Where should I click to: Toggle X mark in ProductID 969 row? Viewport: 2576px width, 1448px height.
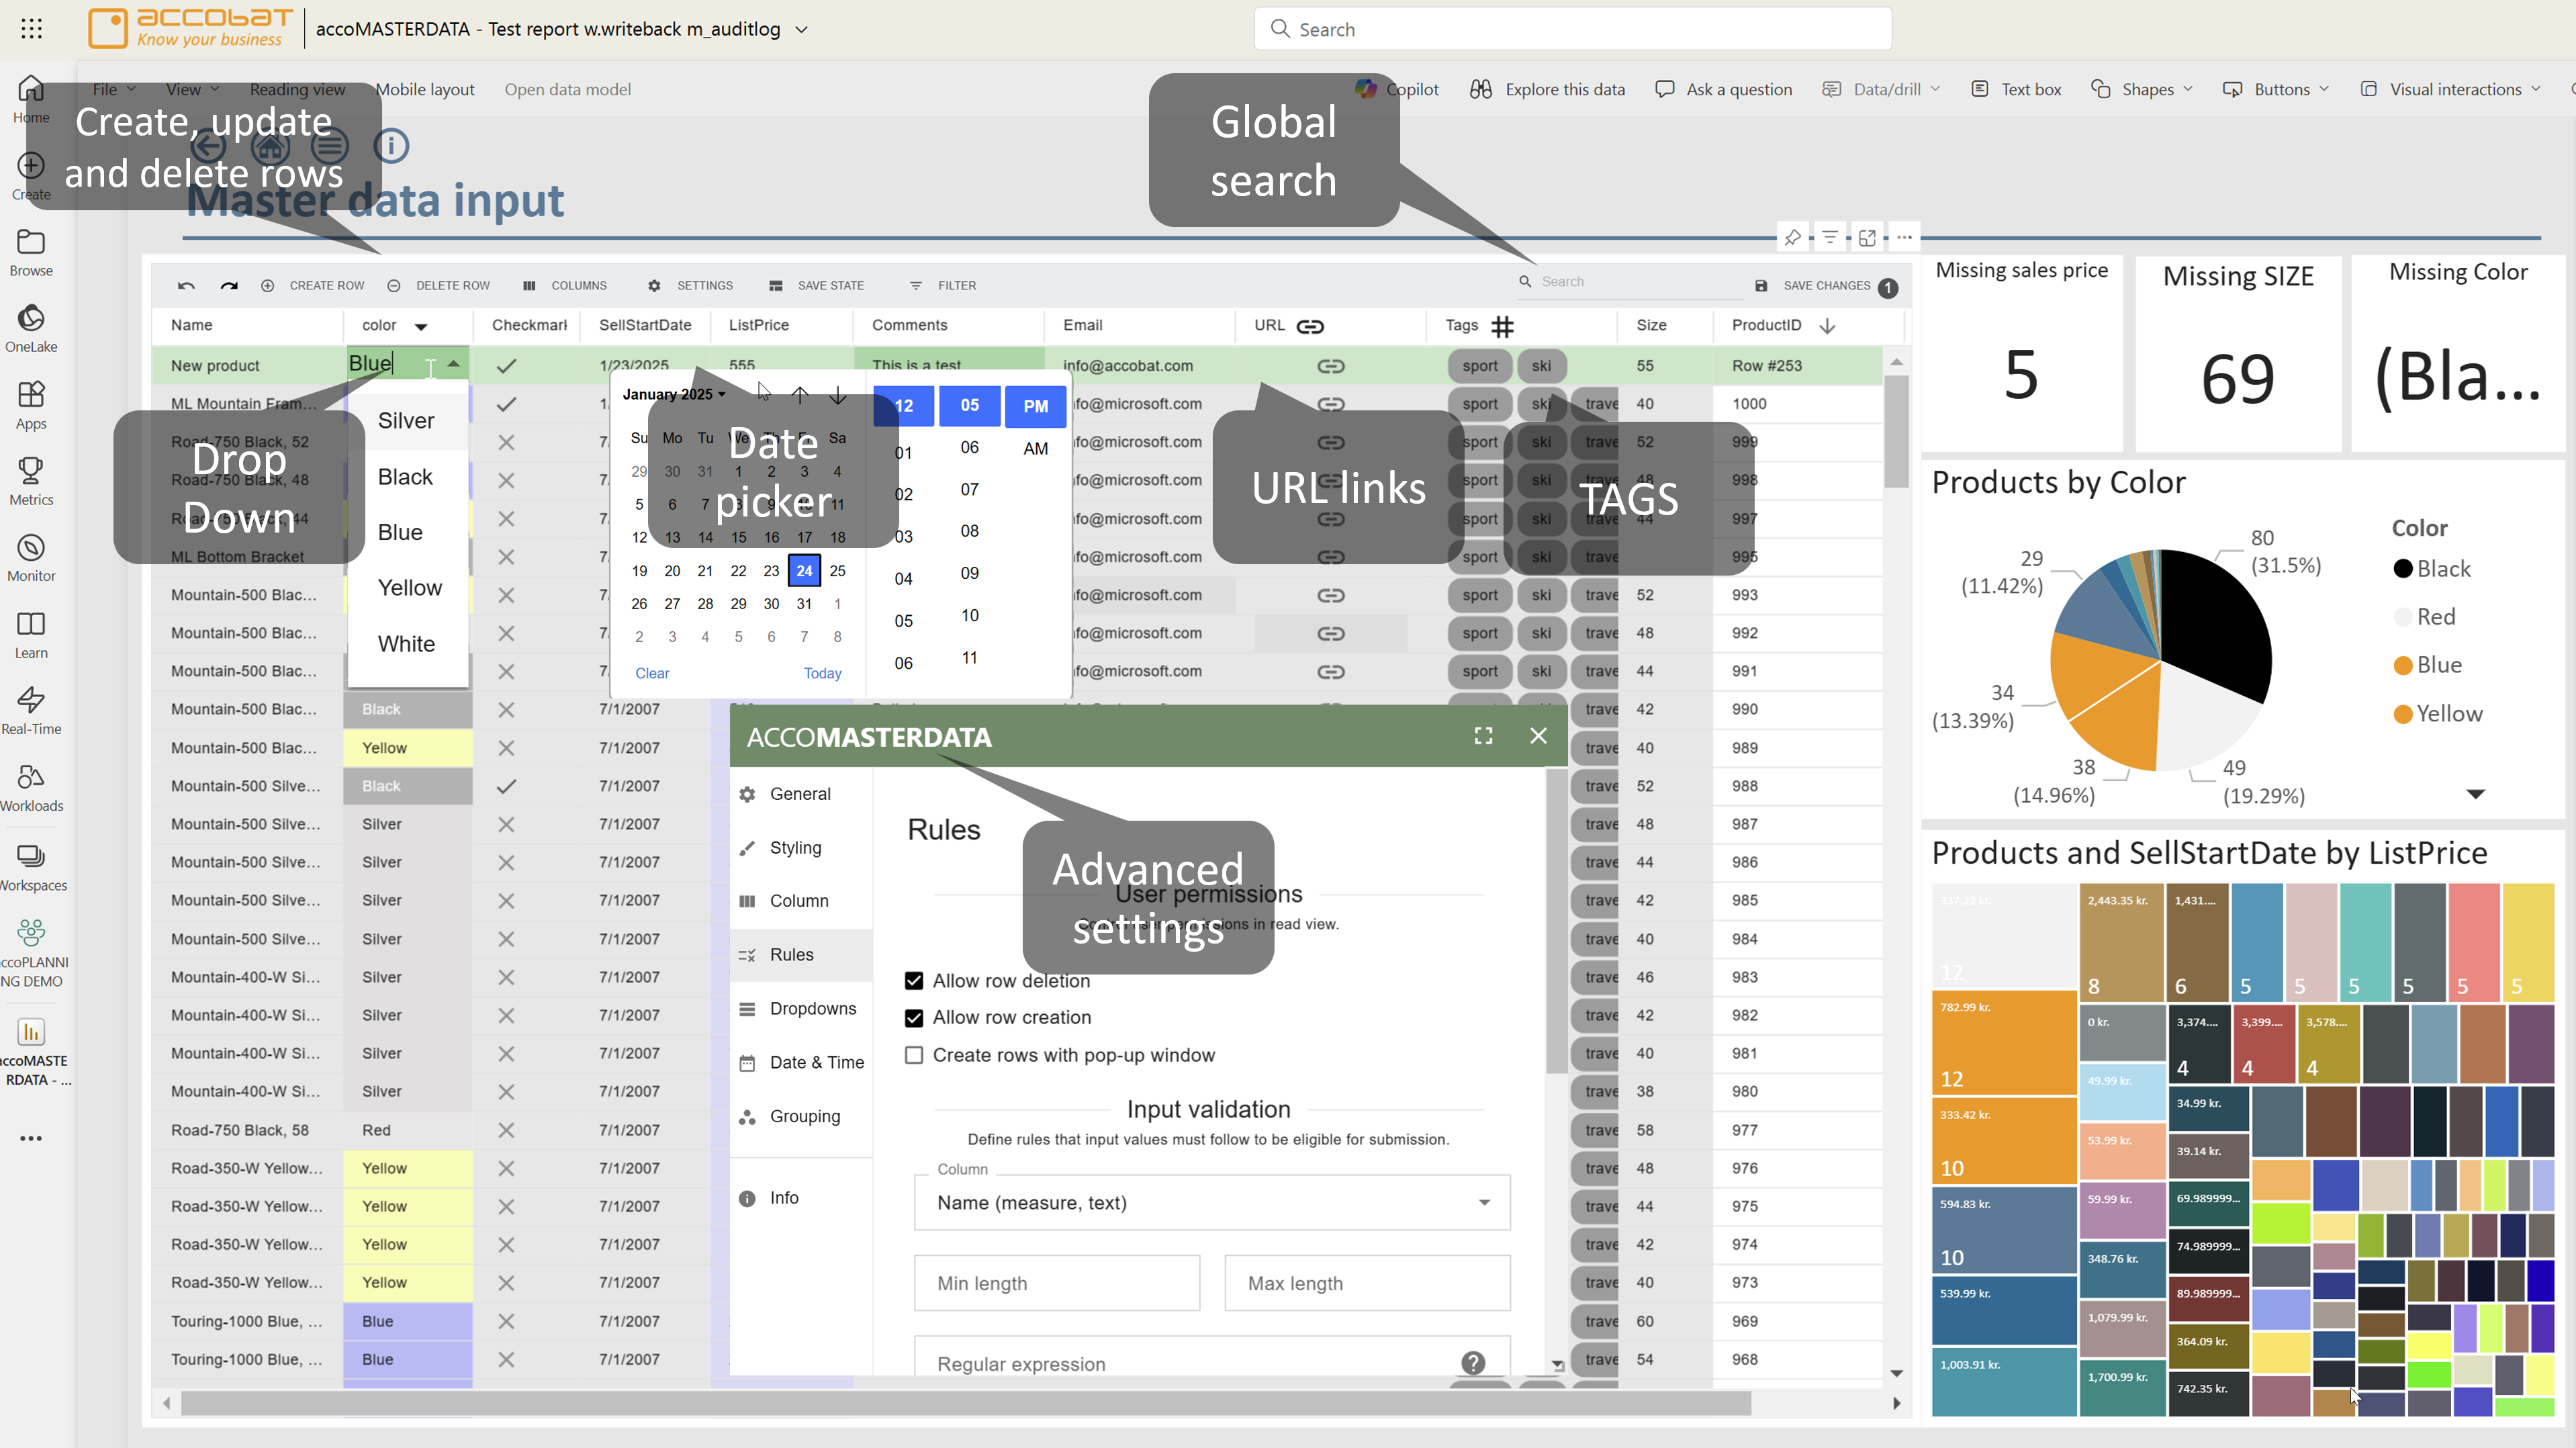tap(506, 1321)
